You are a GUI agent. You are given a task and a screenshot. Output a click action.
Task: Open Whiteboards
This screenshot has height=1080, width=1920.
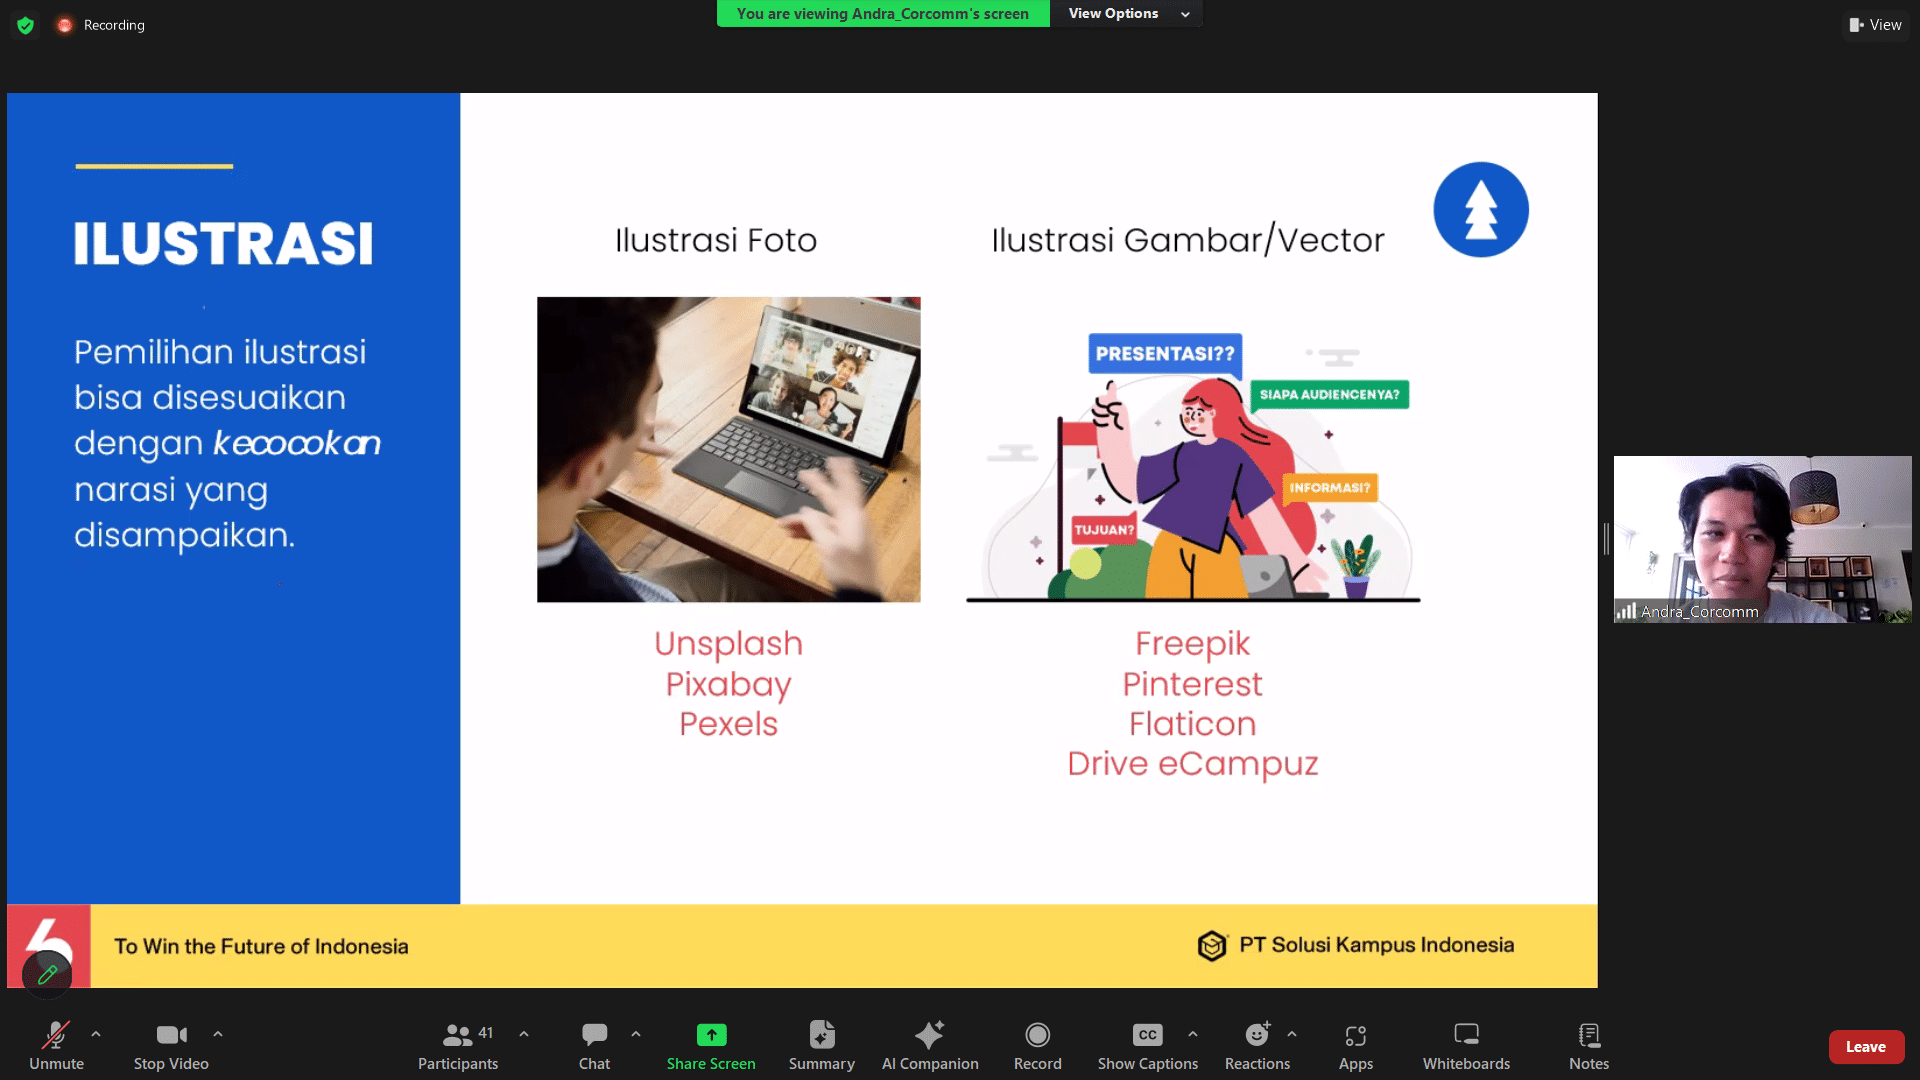(1466, 1046)
